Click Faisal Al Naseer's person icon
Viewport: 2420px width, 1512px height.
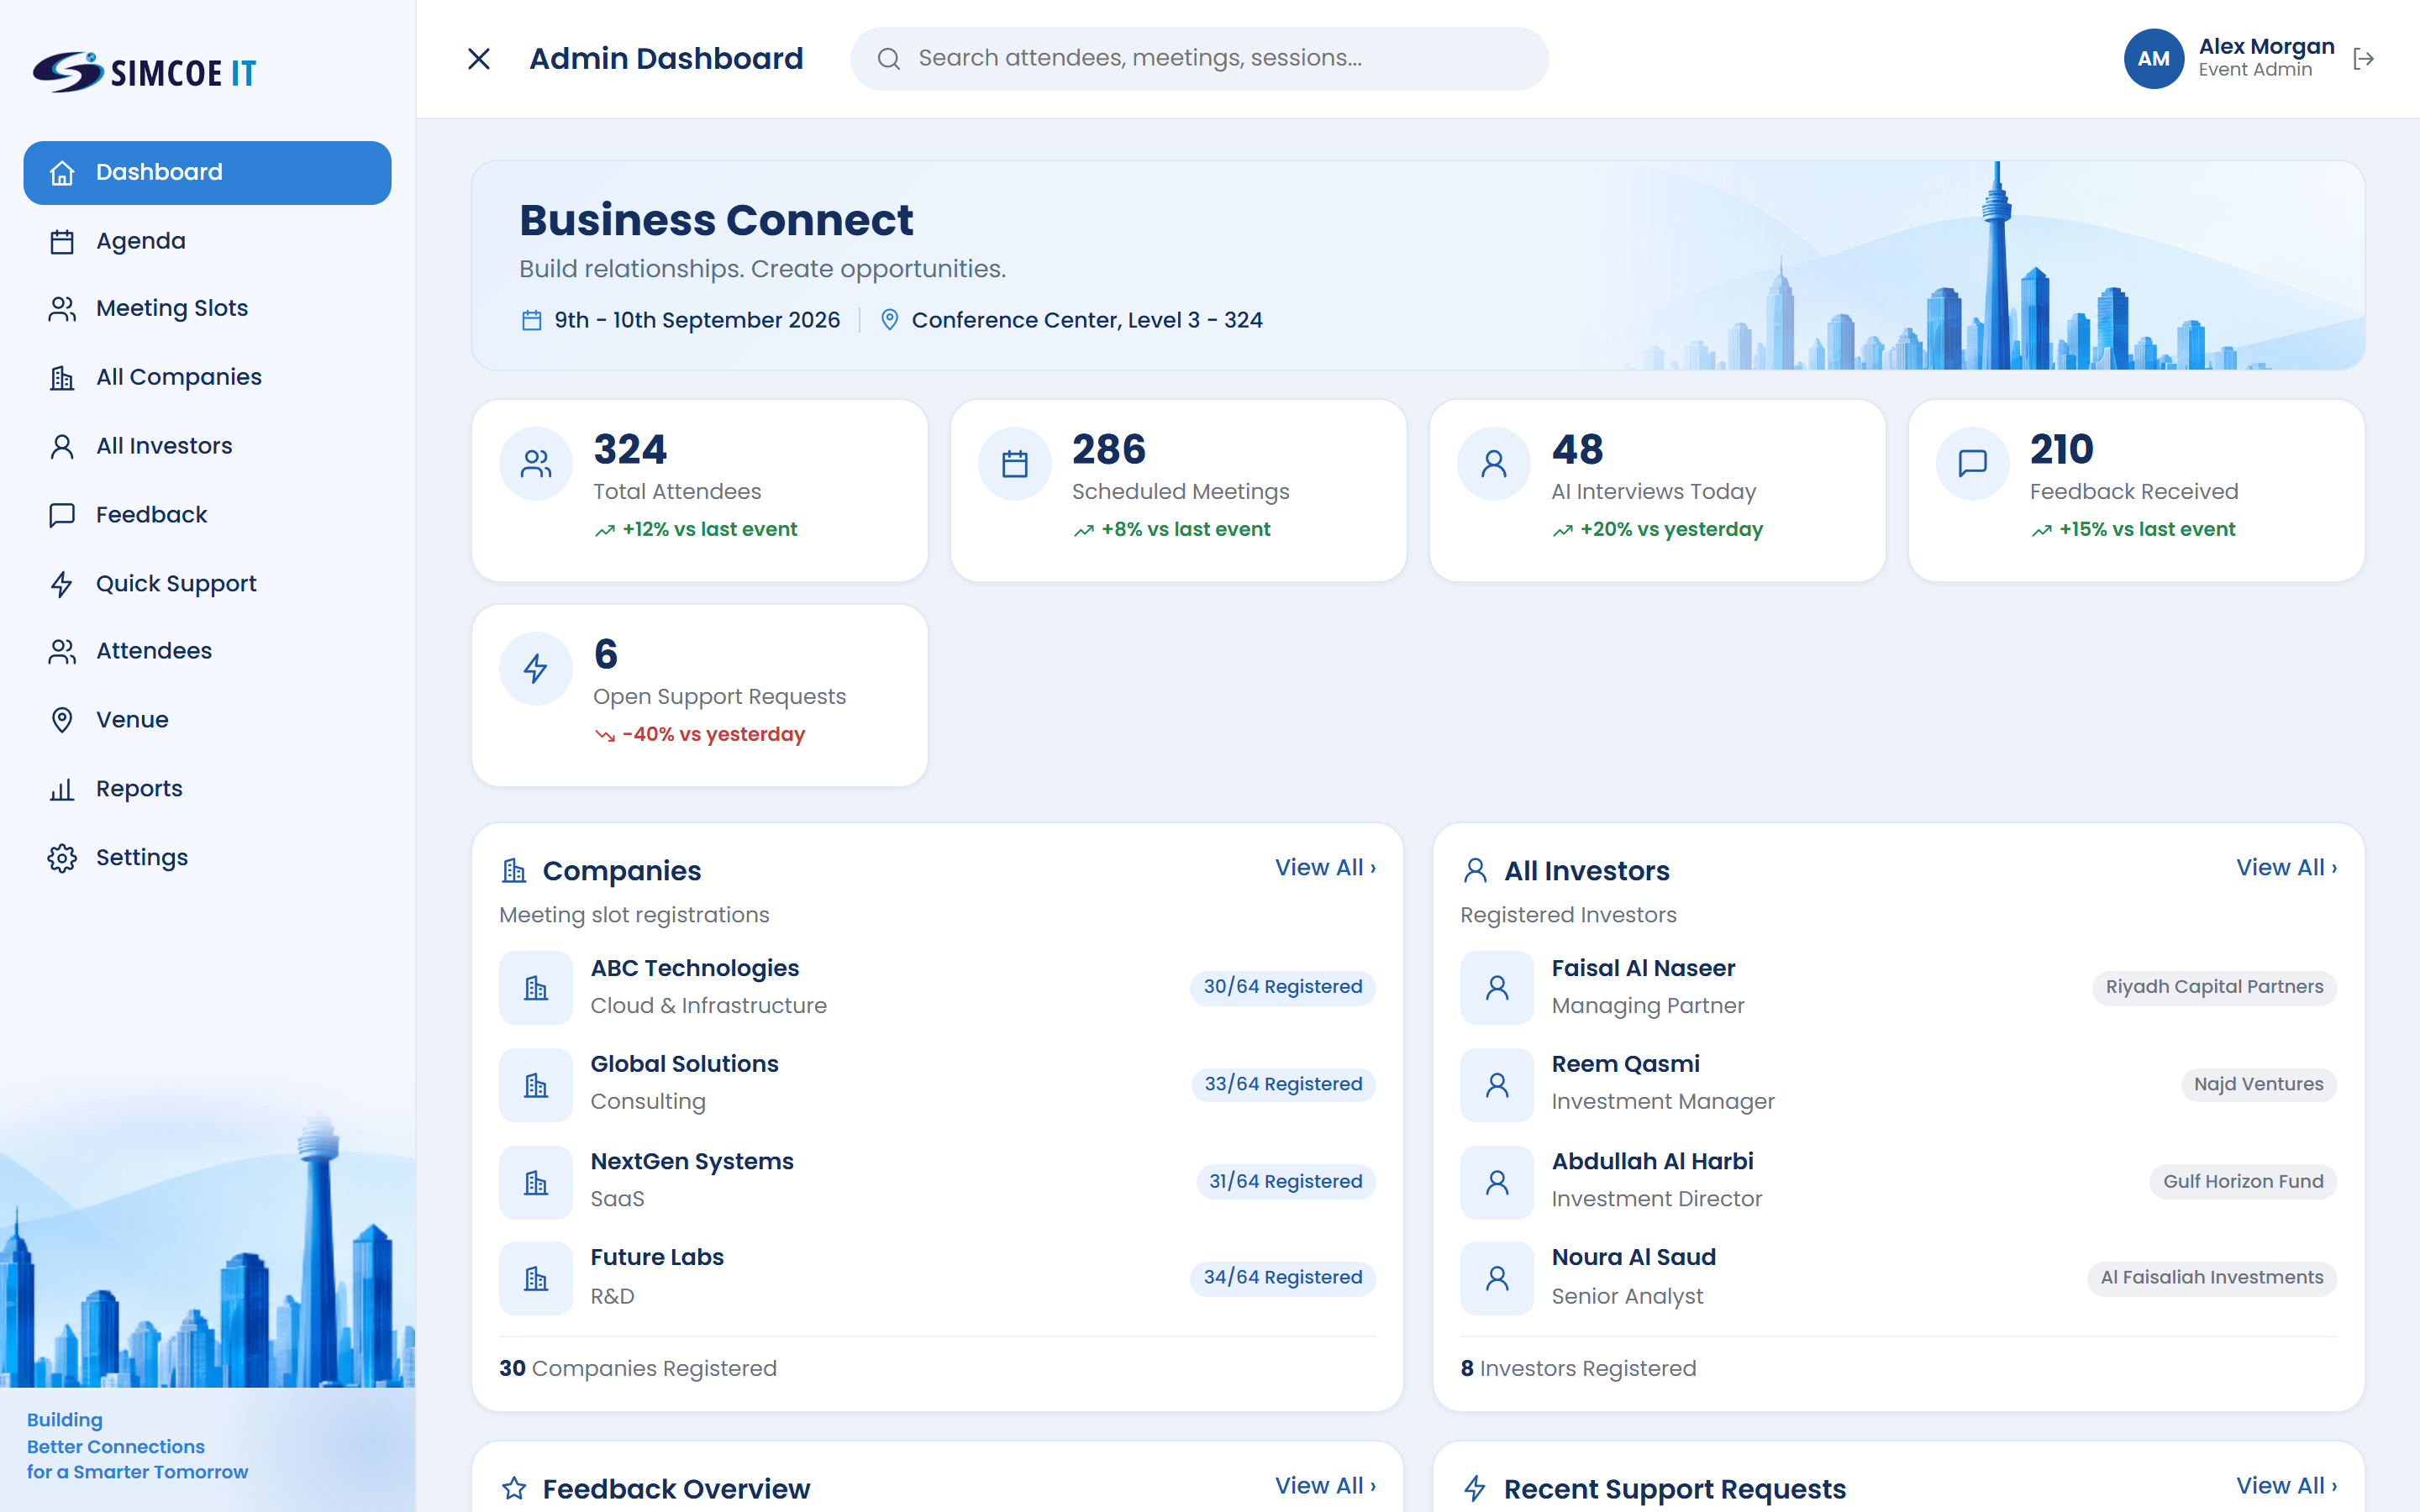point(1497,988)
